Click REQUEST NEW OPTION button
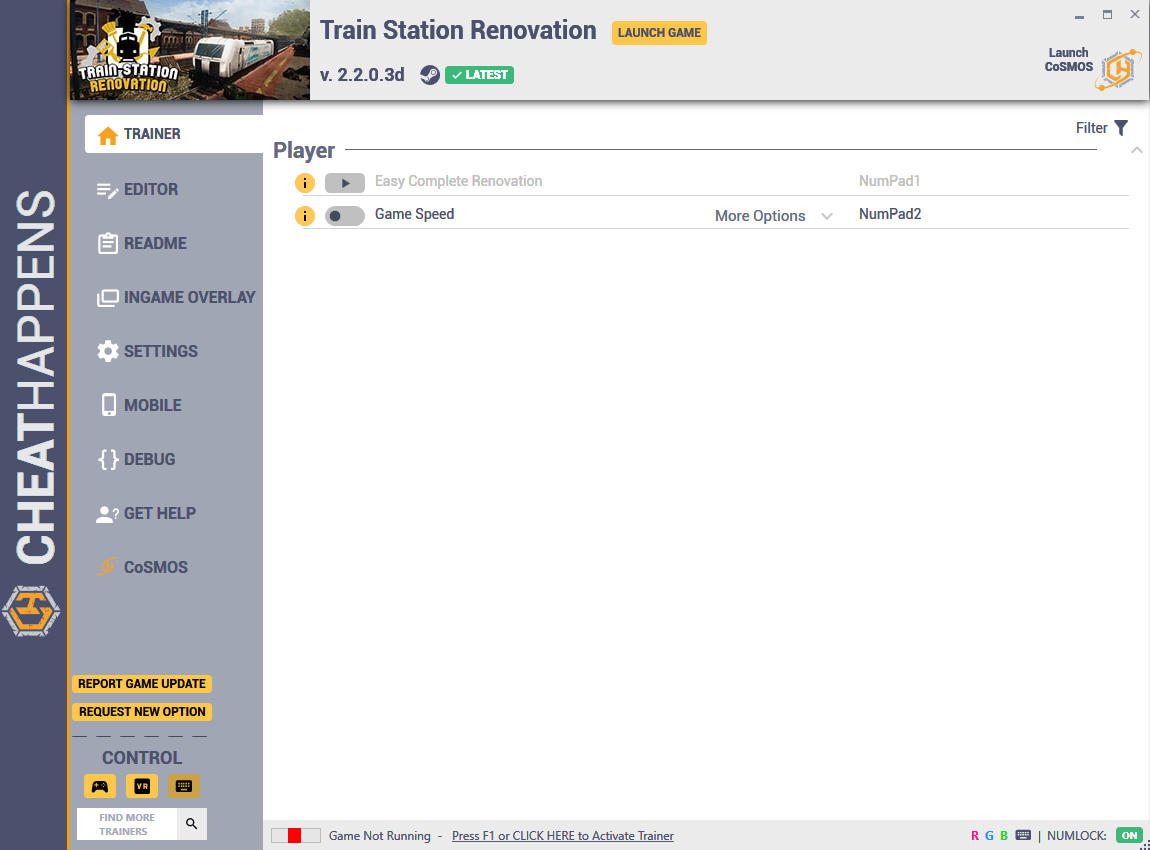 coord(142,711)
